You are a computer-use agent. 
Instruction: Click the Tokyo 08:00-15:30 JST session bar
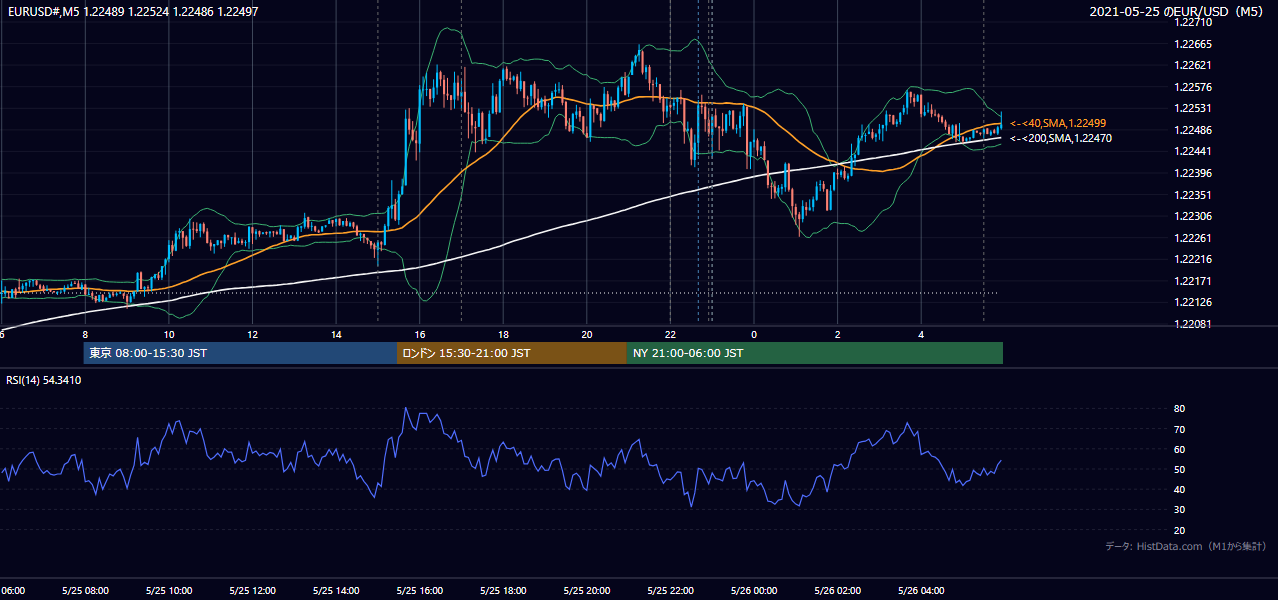coord(241,353)
